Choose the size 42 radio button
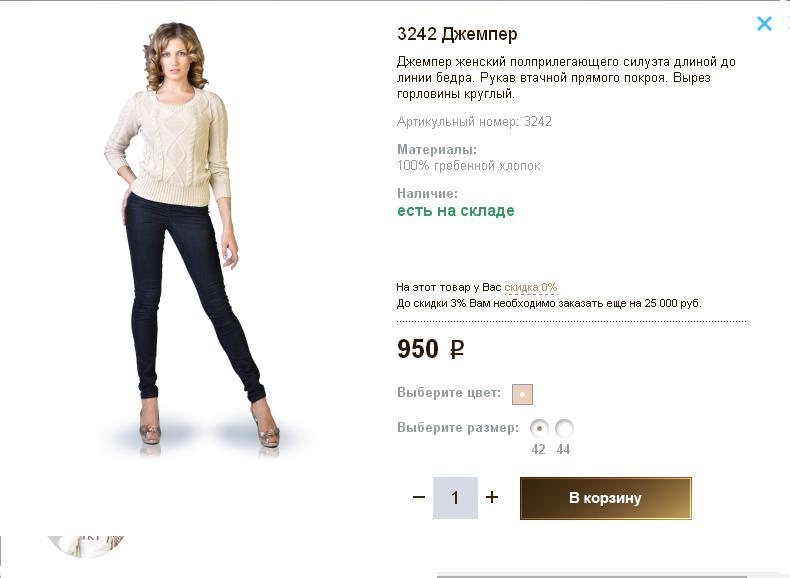 pos(540,428)
